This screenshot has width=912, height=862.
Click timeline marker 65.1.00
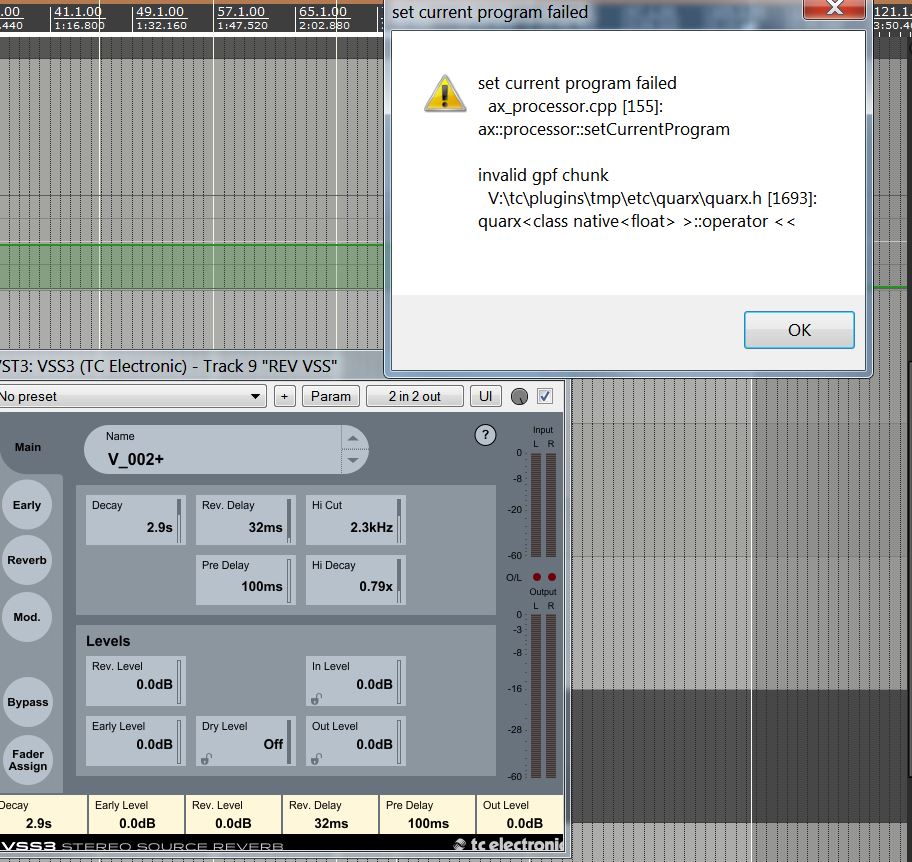pos(323,12)
